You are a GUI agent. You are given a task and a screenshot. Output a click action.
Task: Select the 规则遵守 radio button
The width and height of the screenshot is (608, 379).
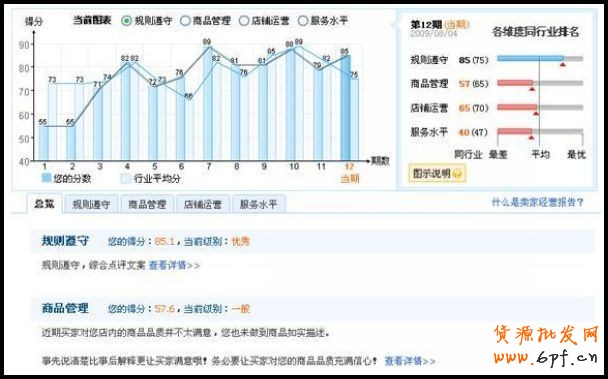coord(126,21)
